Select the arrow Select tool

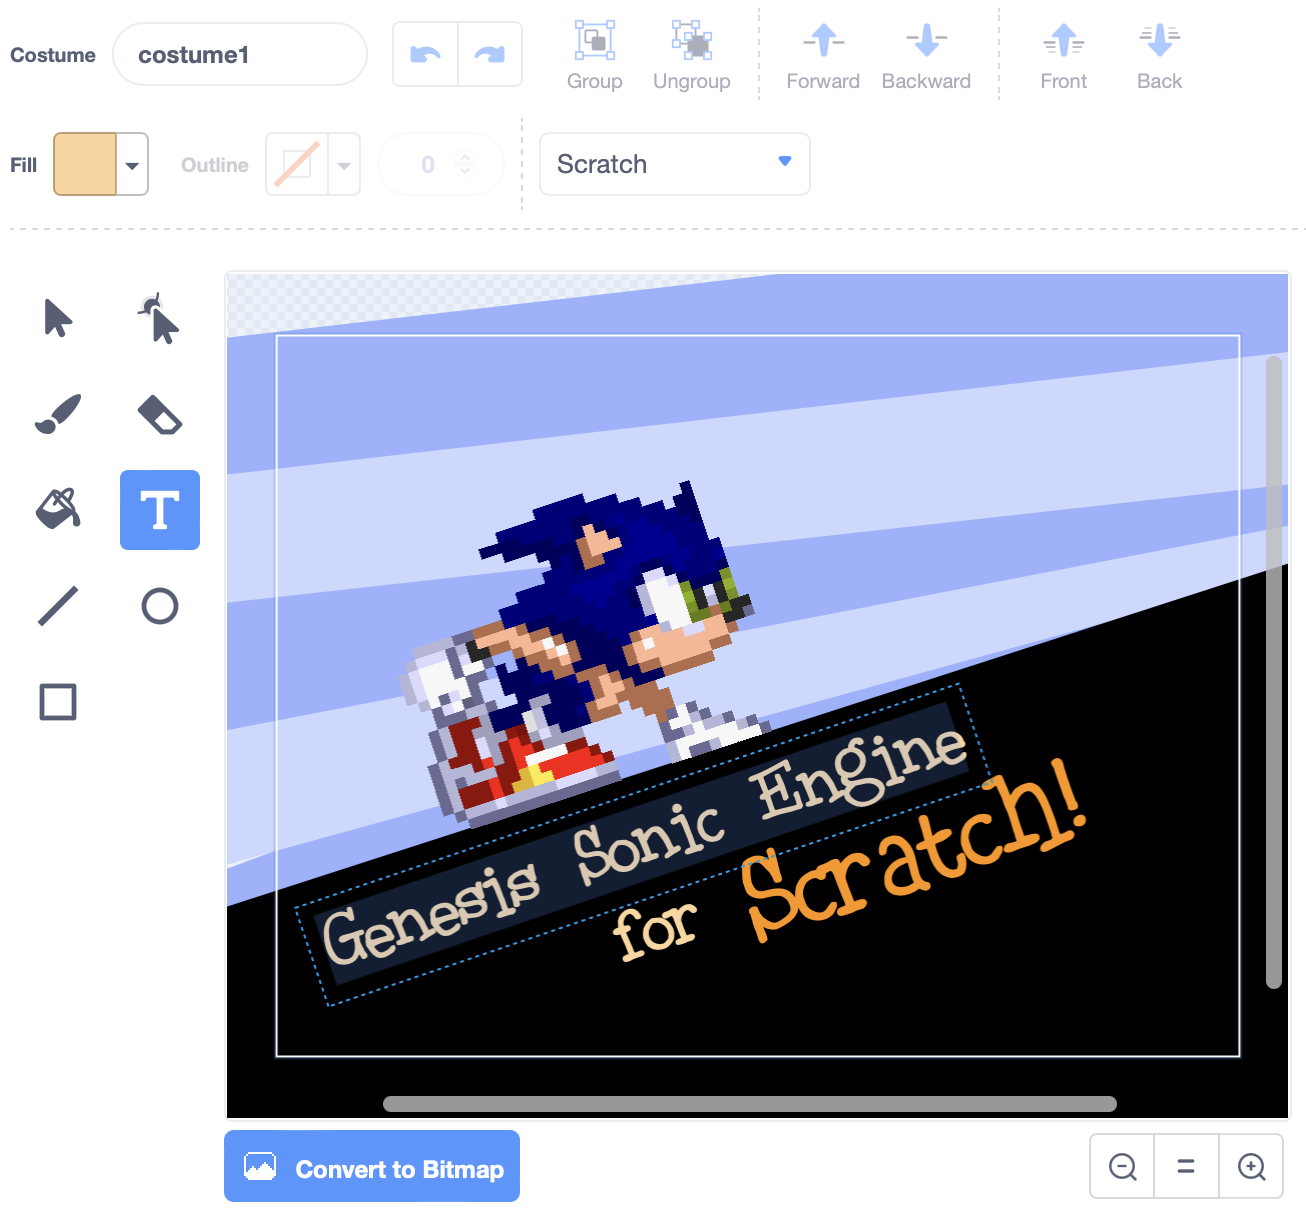(x=58, y=319)
